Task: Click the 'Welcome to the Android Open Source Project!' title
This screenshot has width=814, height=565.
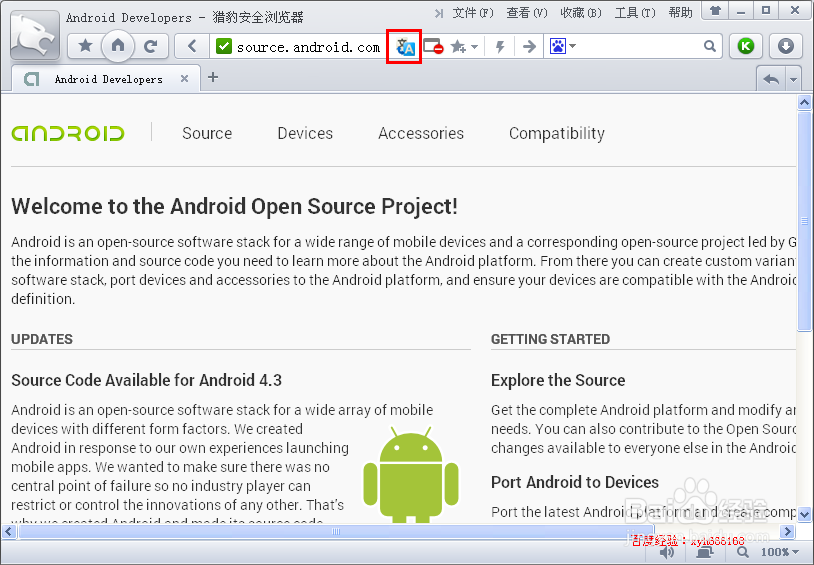Action: [x=235, y=207]
